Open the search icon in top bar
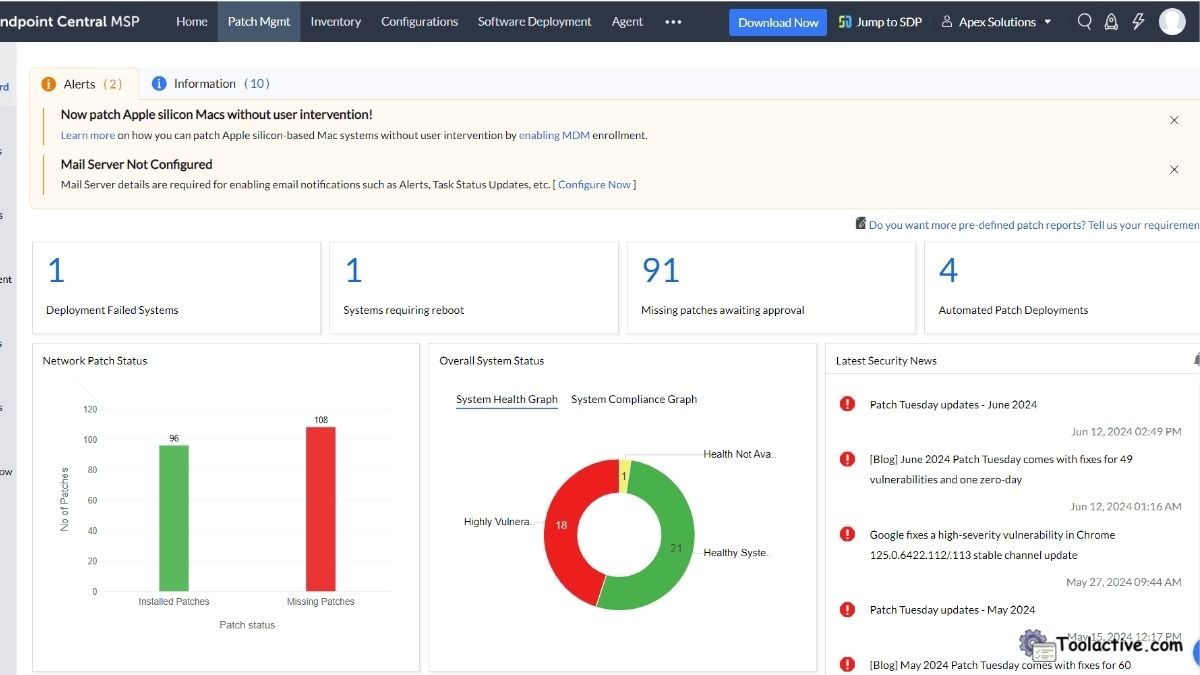Viewport: 1200px width, 675px height. click(1084, 20)
